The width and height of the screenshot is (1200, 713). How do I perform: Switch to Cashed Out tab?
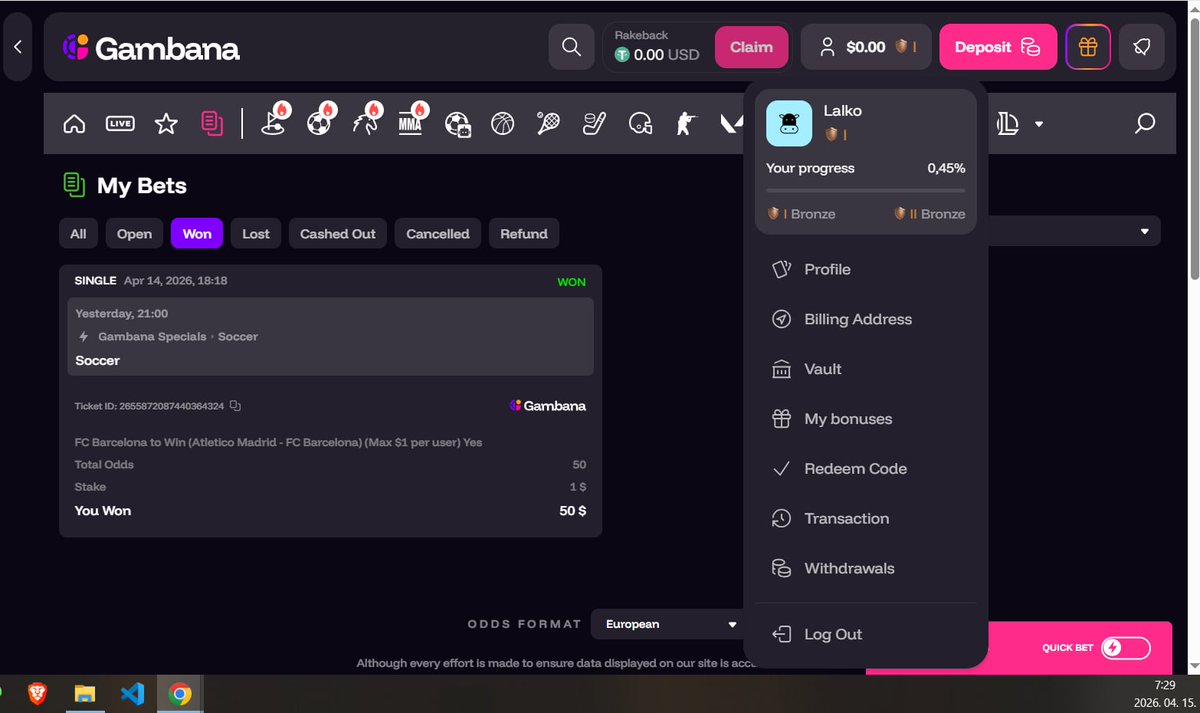click(338, 234)
